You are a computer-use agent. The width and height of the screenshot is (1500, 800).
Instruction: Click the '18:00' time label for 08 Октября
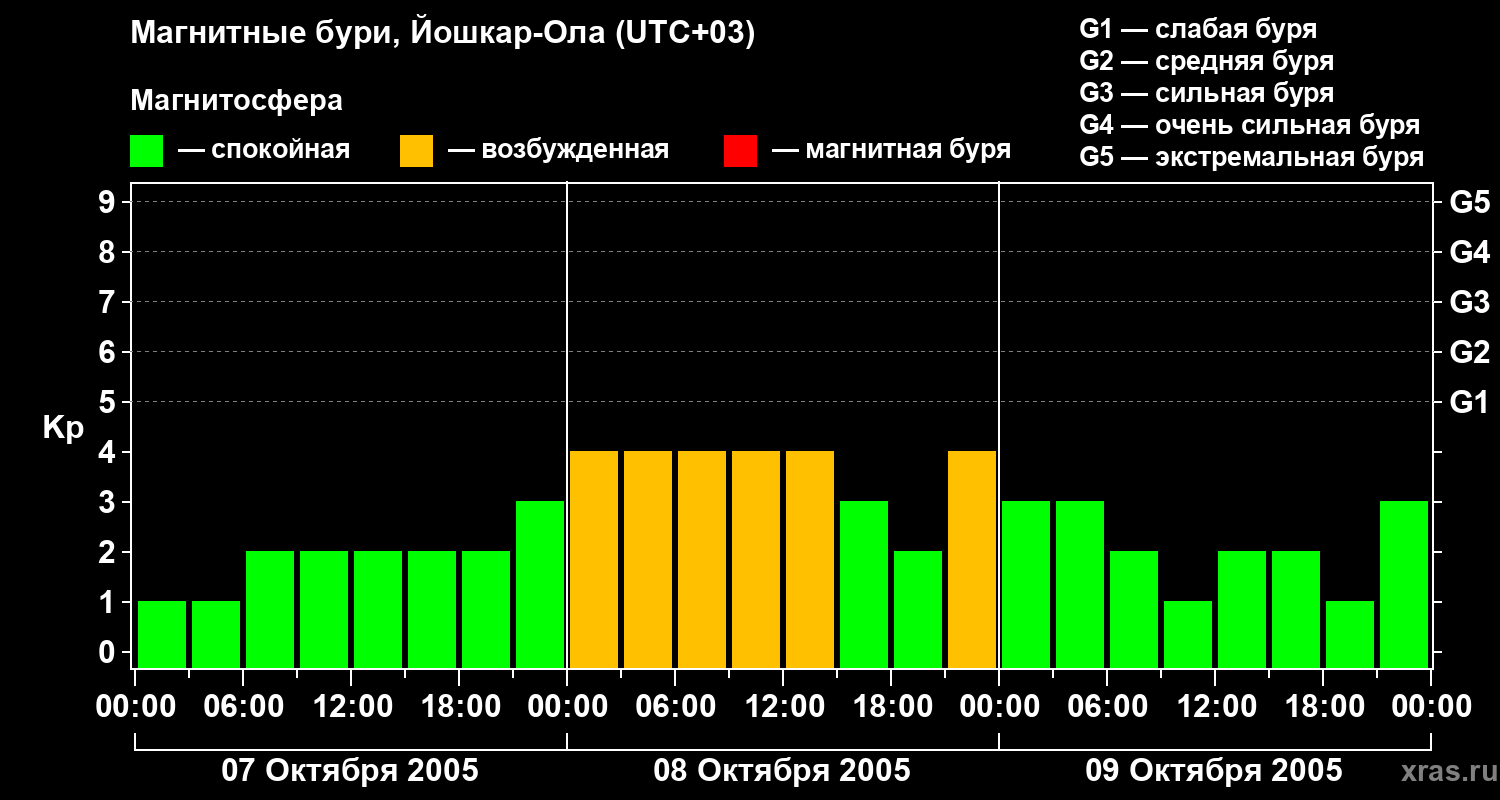tap(891, 707)
